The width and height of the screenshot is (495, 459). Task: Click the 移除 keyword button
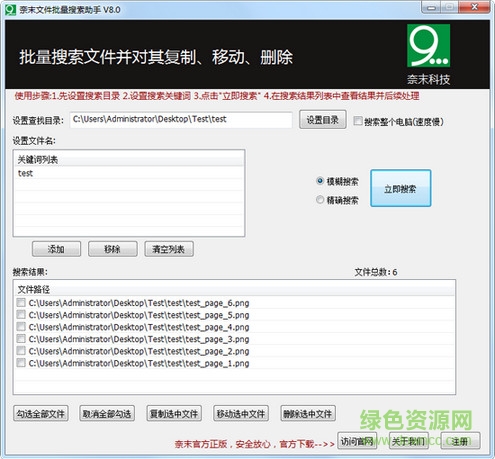coord(112,249)
